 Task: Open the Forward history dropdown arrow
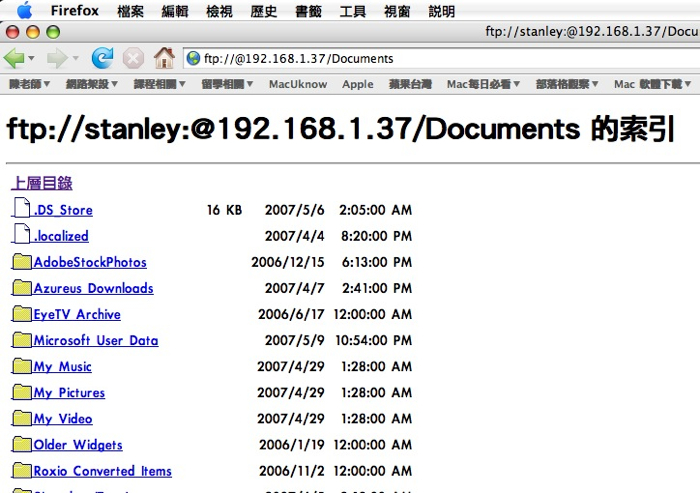[75, 58]
